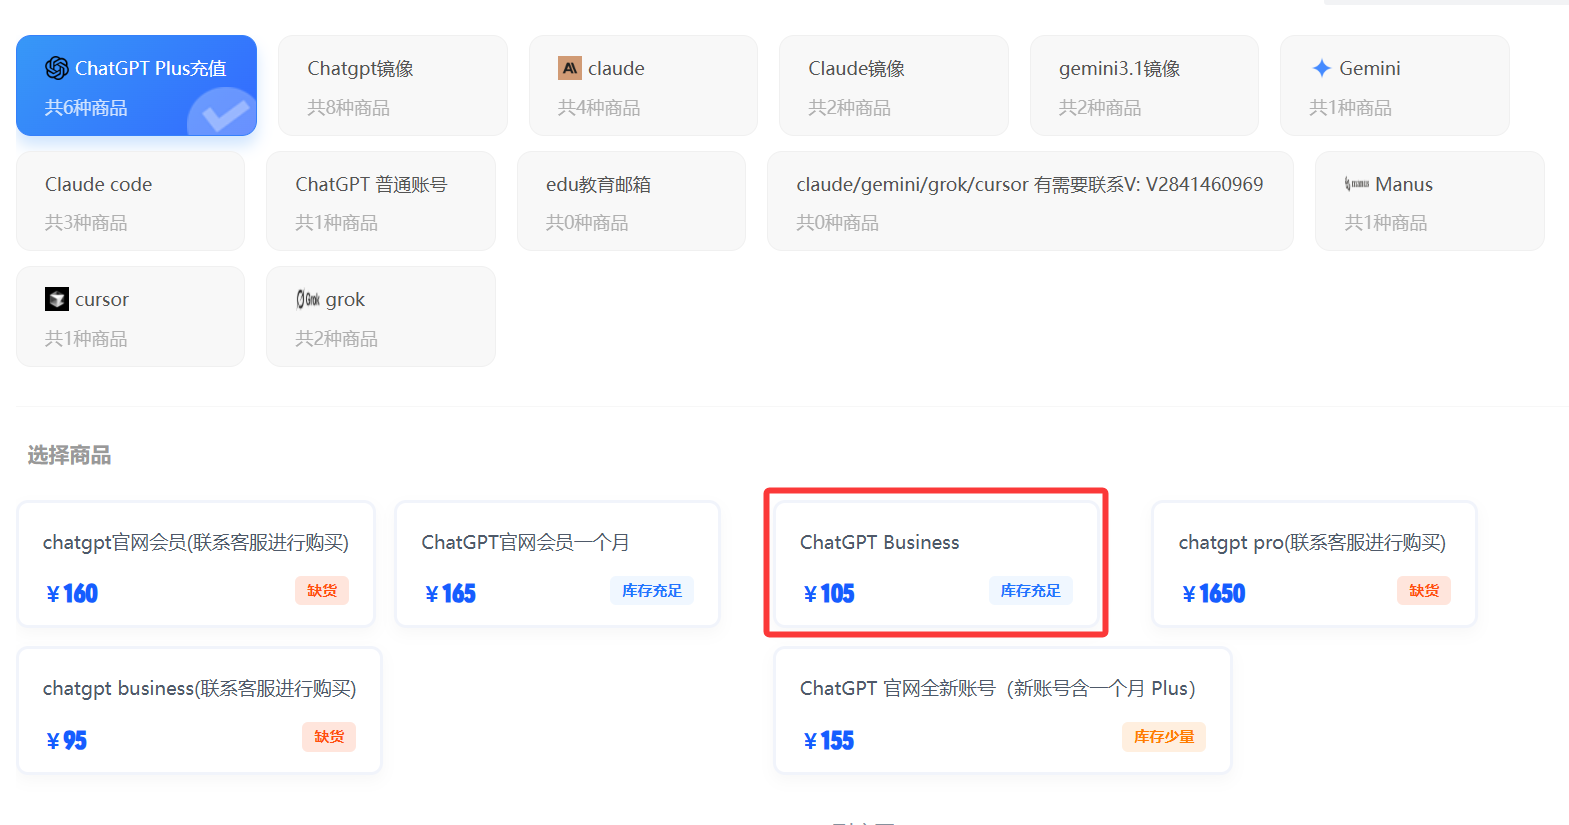The height and width of the screenshot is (825, 1569).
Task: Click the 选择商品 heading
Action: [x=69, y=455]
